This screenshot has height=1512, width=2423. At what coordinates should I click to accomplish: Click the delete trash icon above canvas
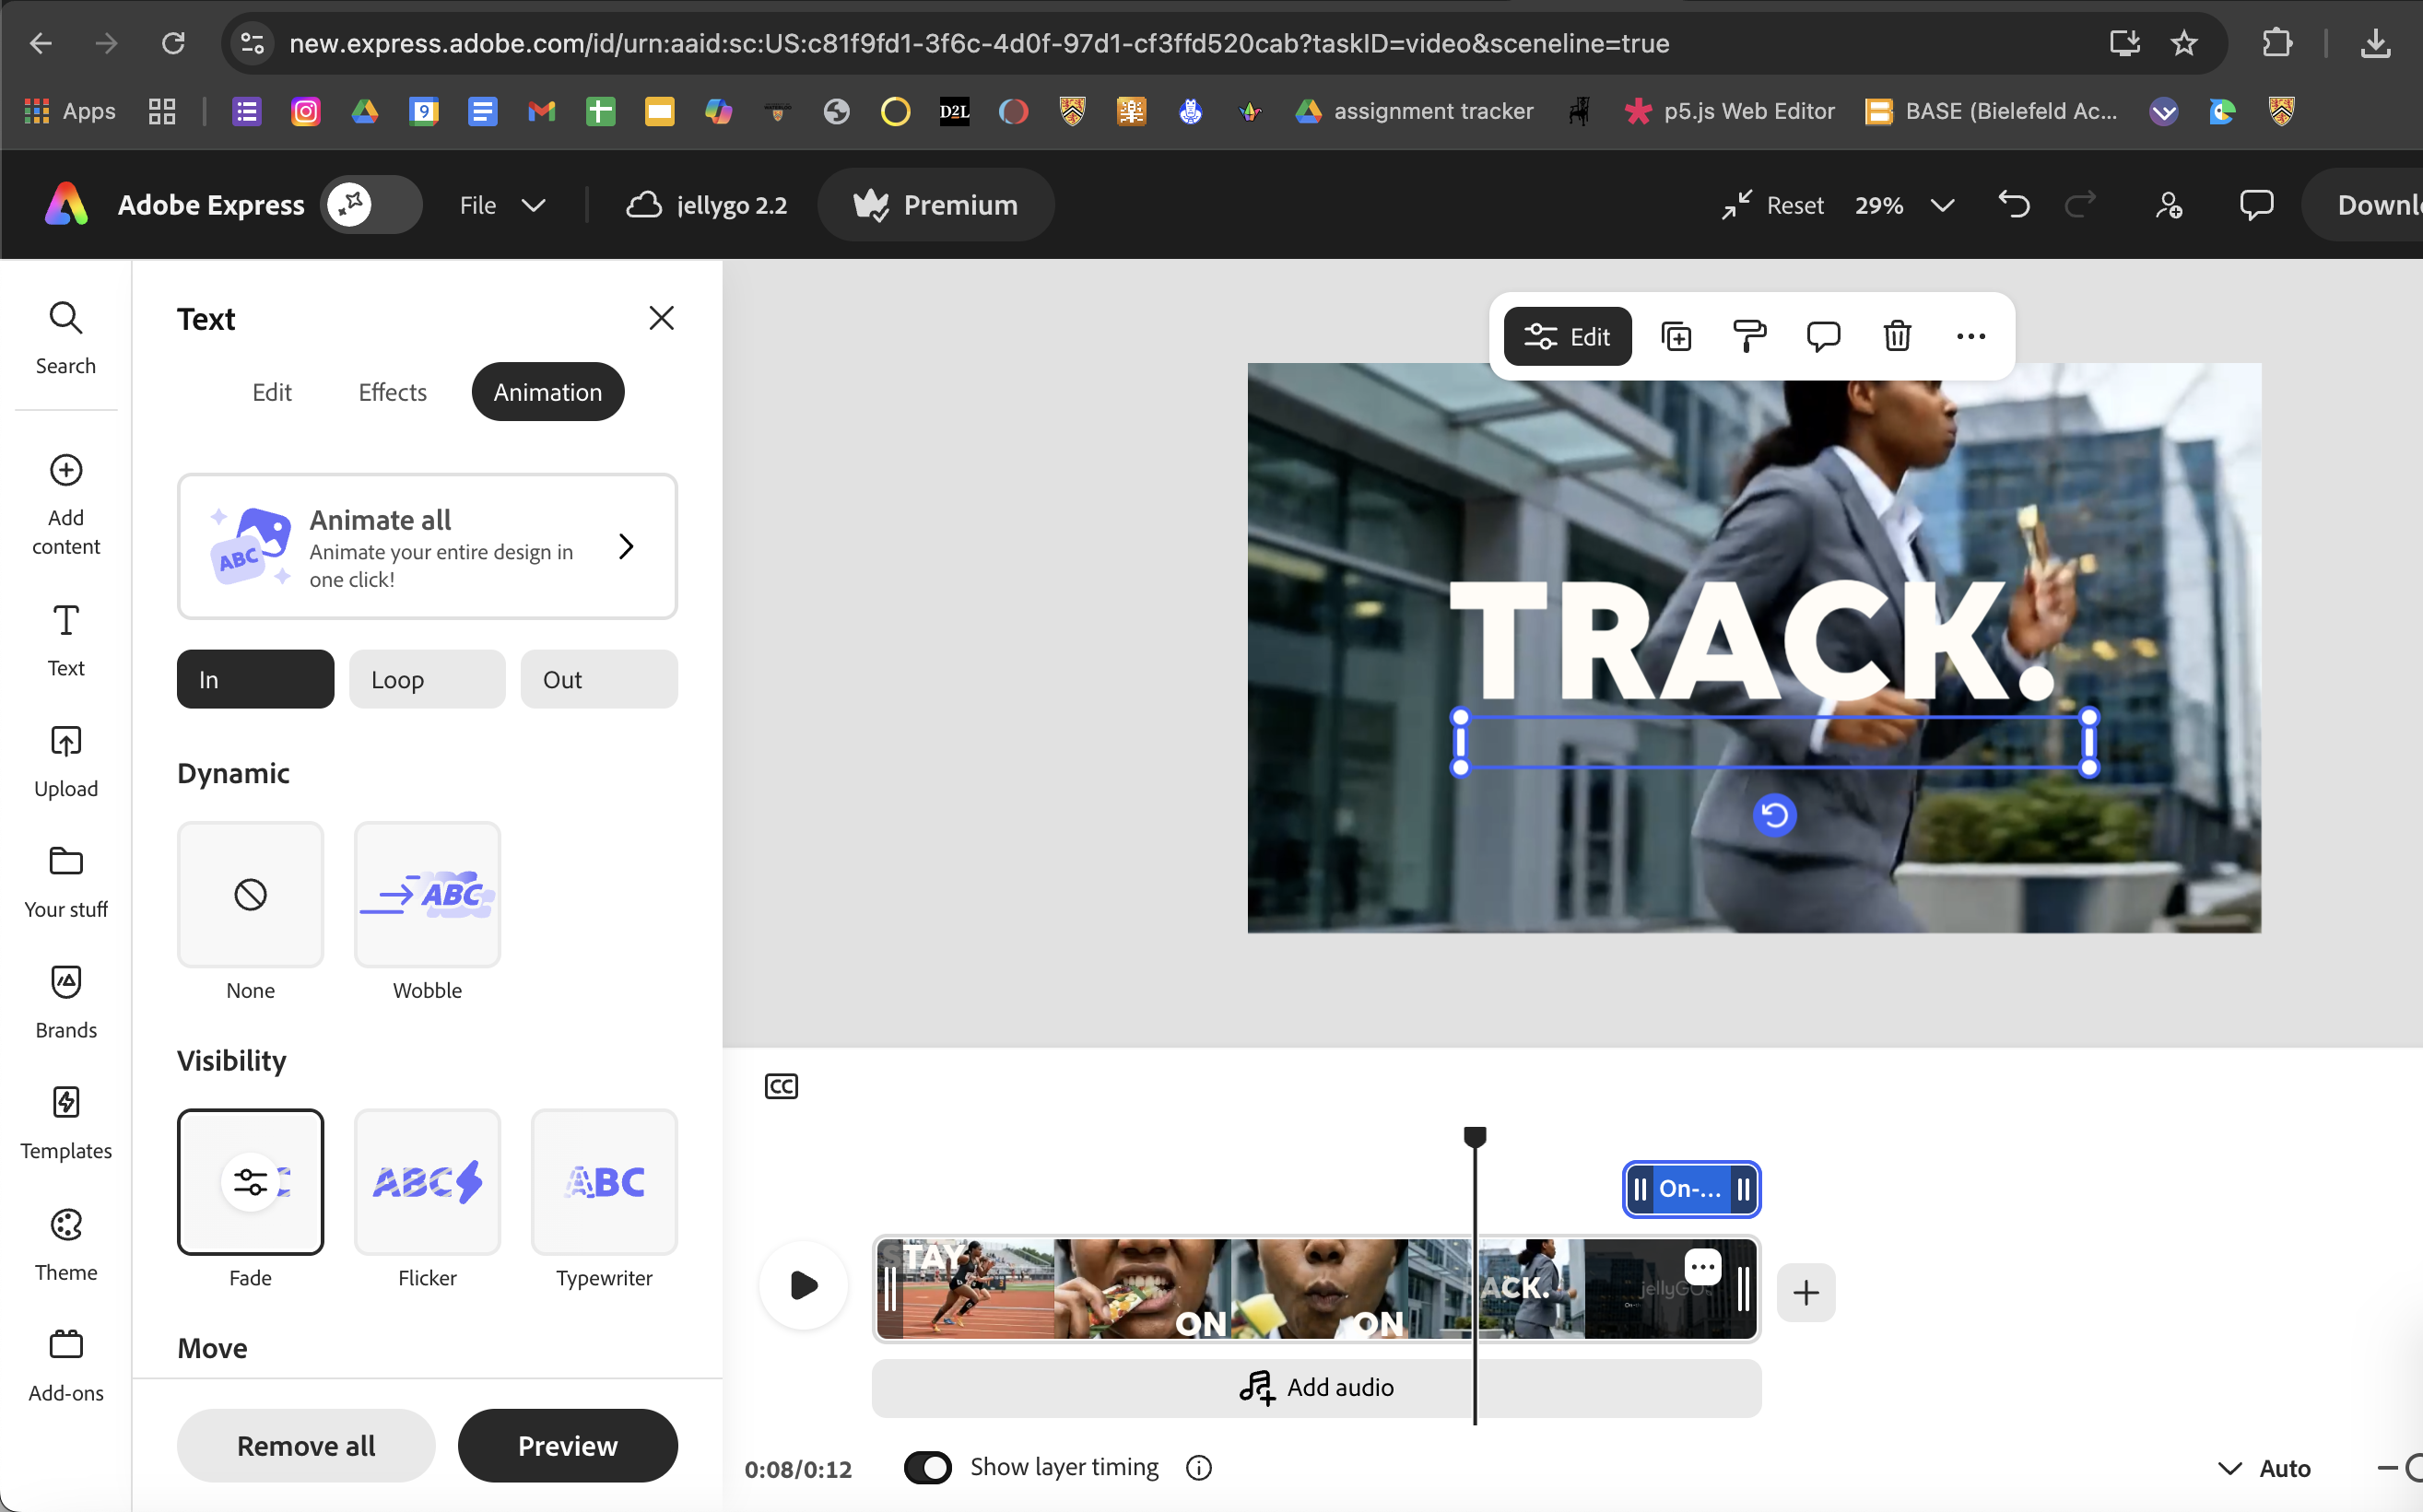tap(1896, 336)
